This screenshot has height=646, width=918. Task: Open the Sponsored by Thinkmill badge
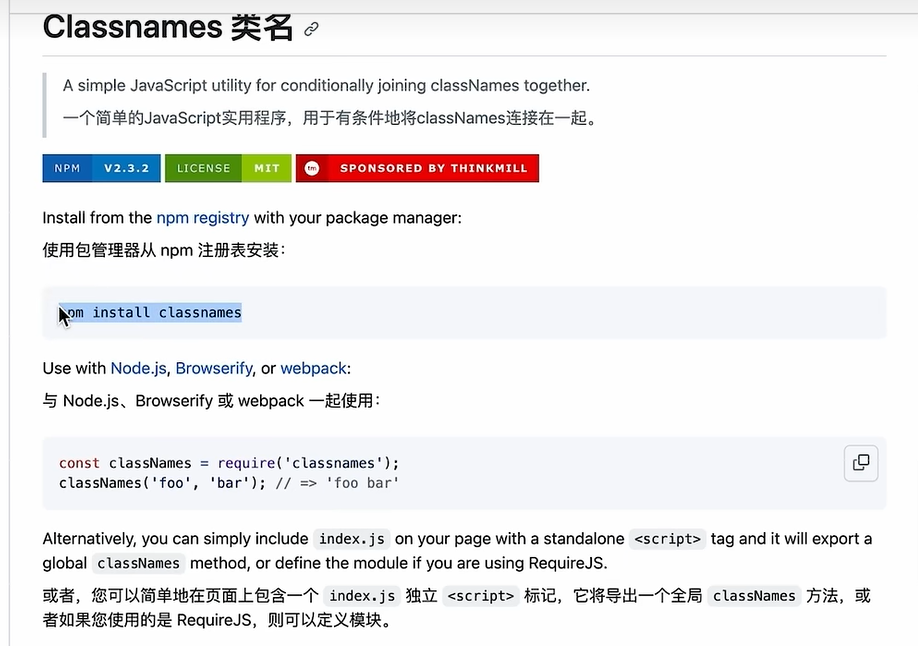417,168
